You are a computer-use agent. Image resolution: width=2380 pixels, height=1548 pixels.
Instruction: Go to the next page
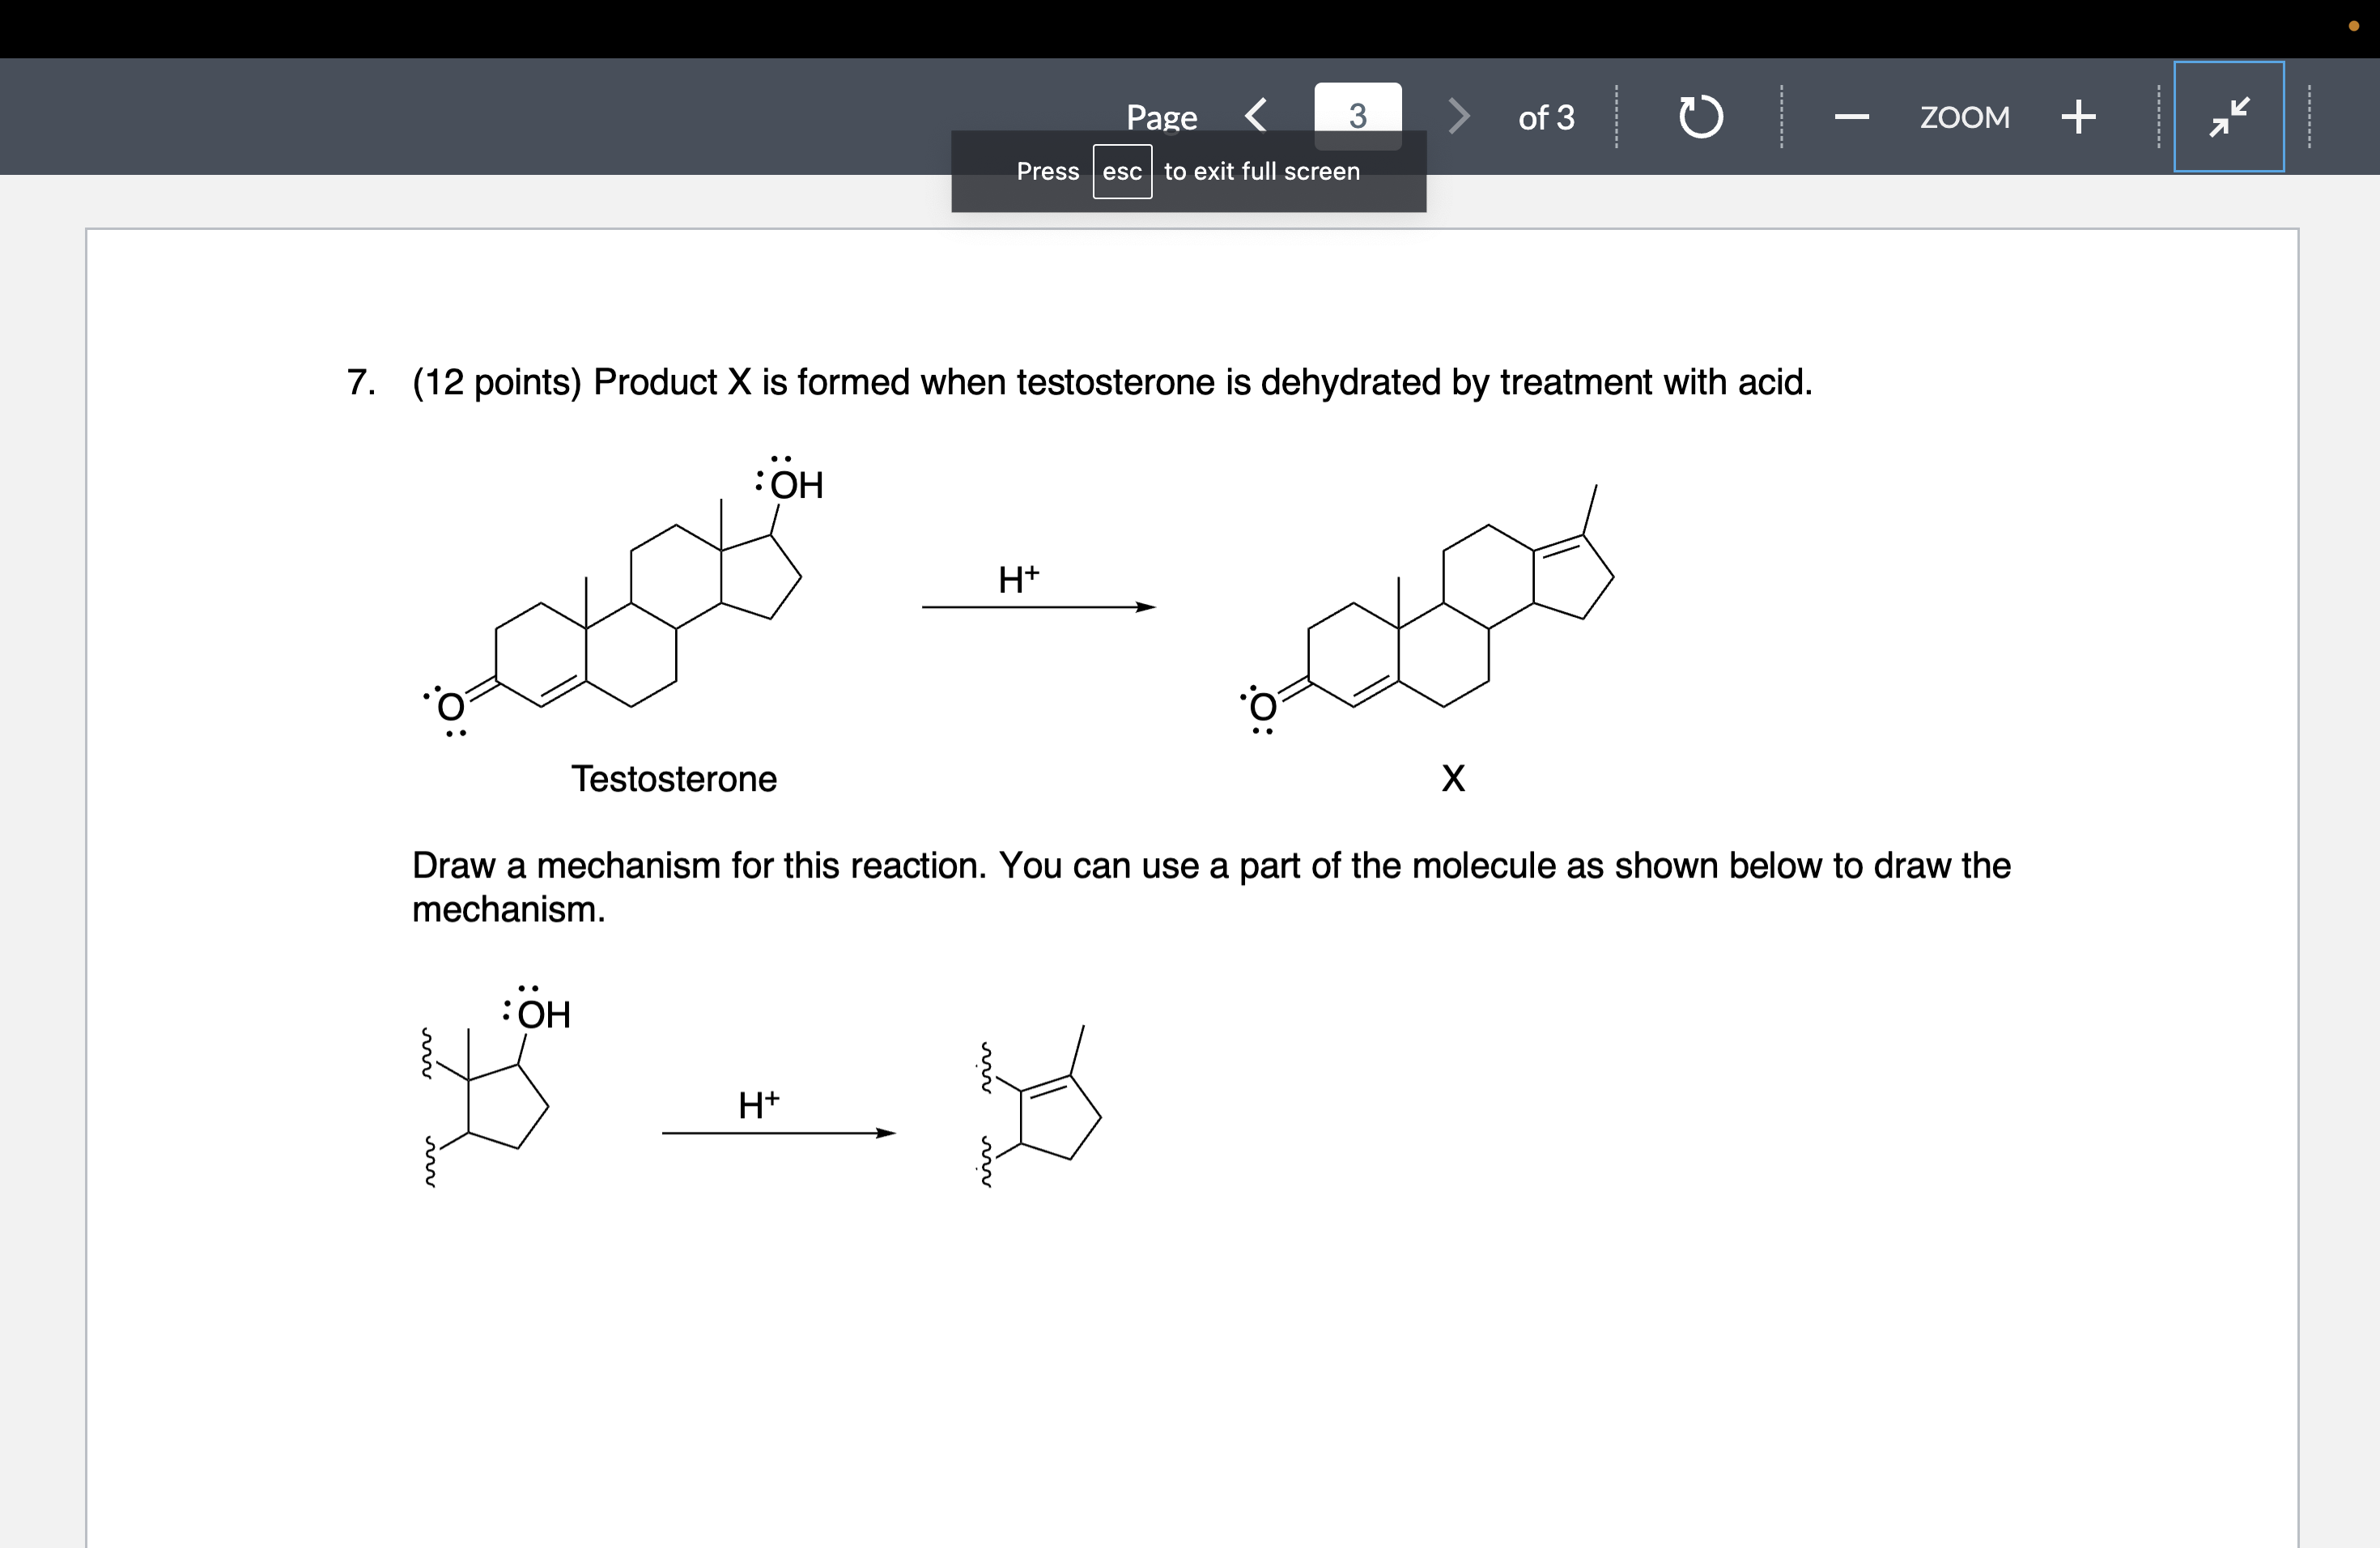(1459, 115)
